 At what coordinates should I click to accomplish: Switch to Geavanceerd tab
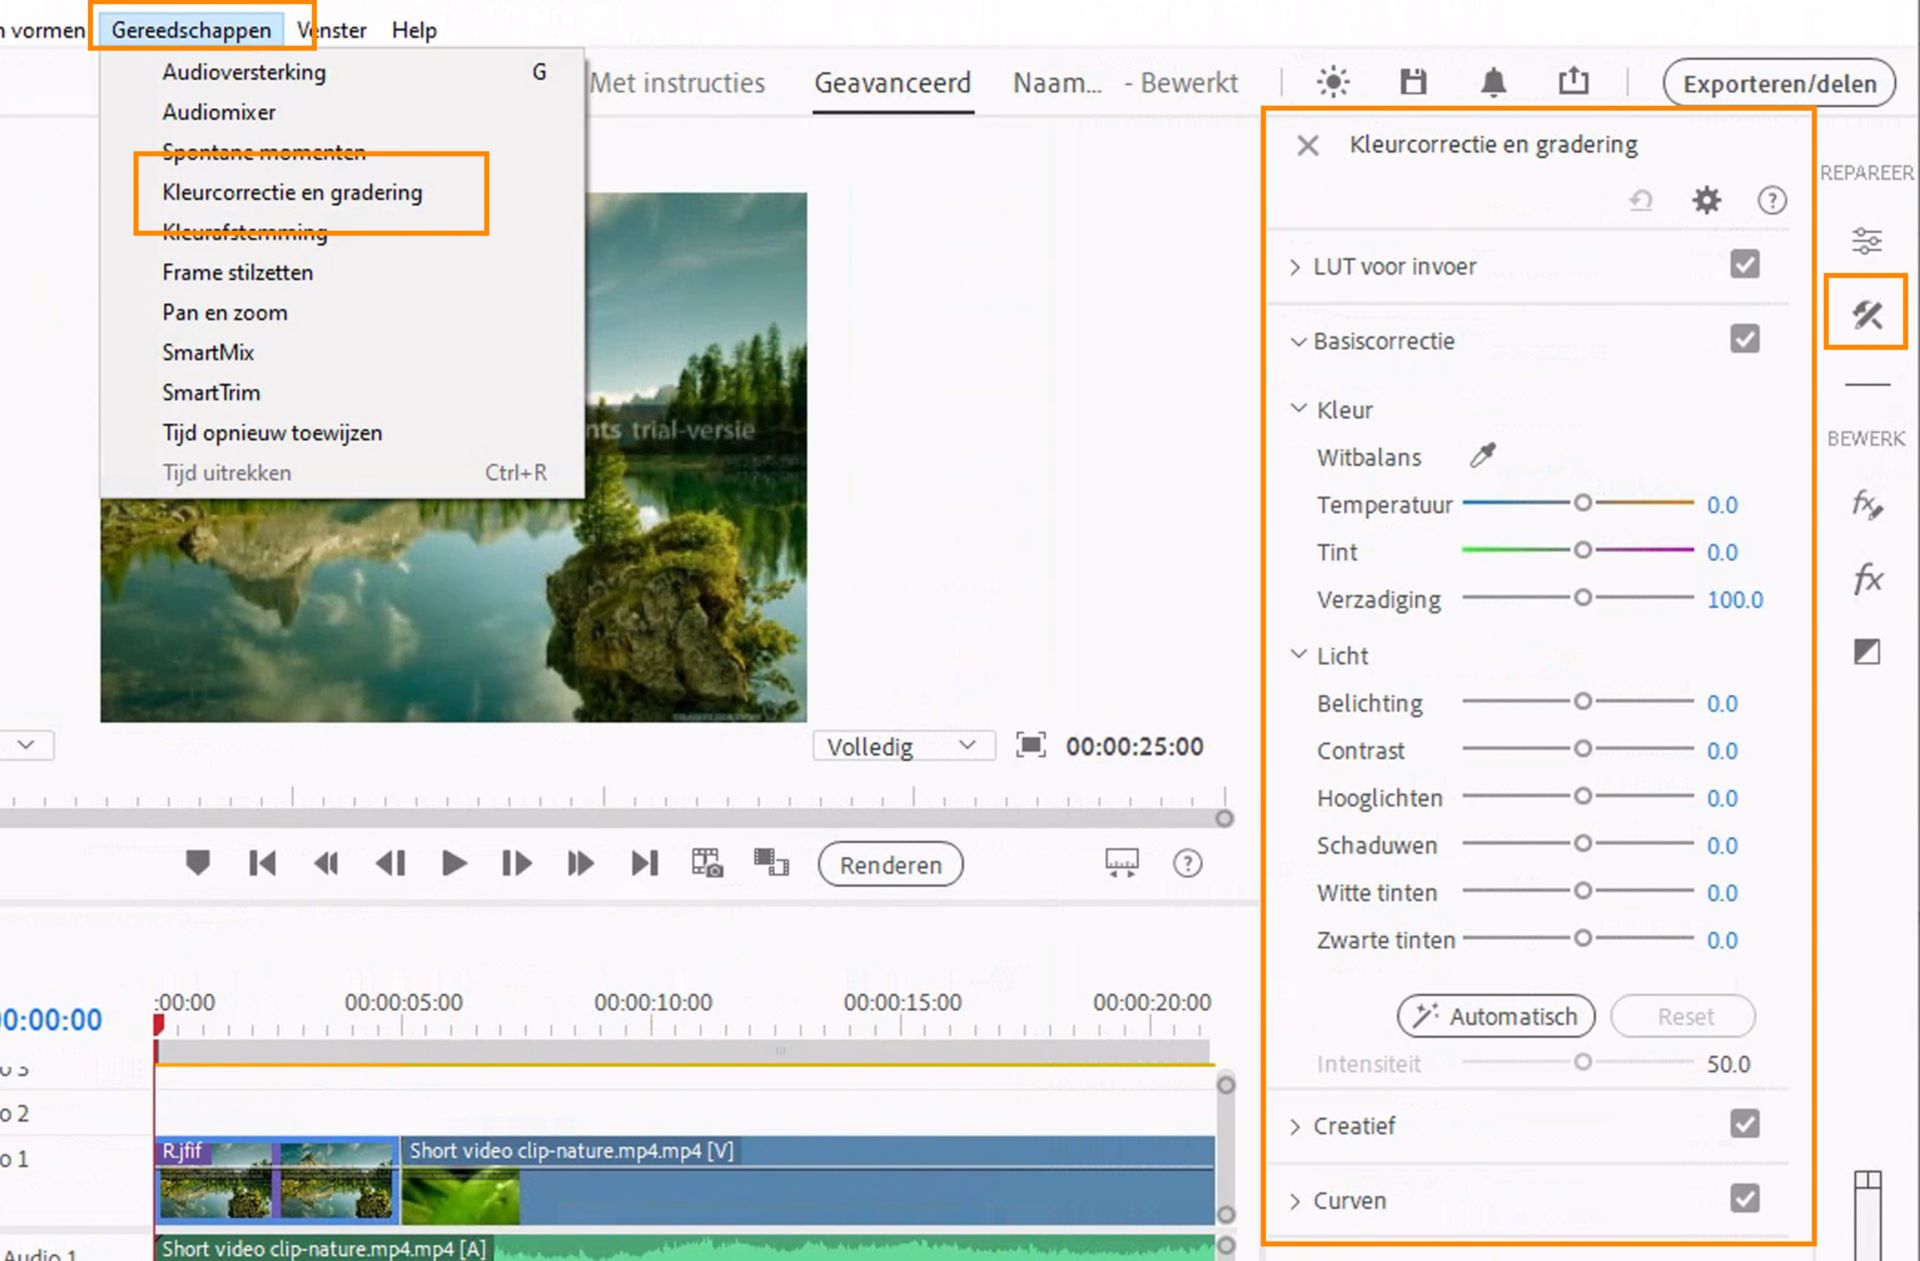(892, 83)
